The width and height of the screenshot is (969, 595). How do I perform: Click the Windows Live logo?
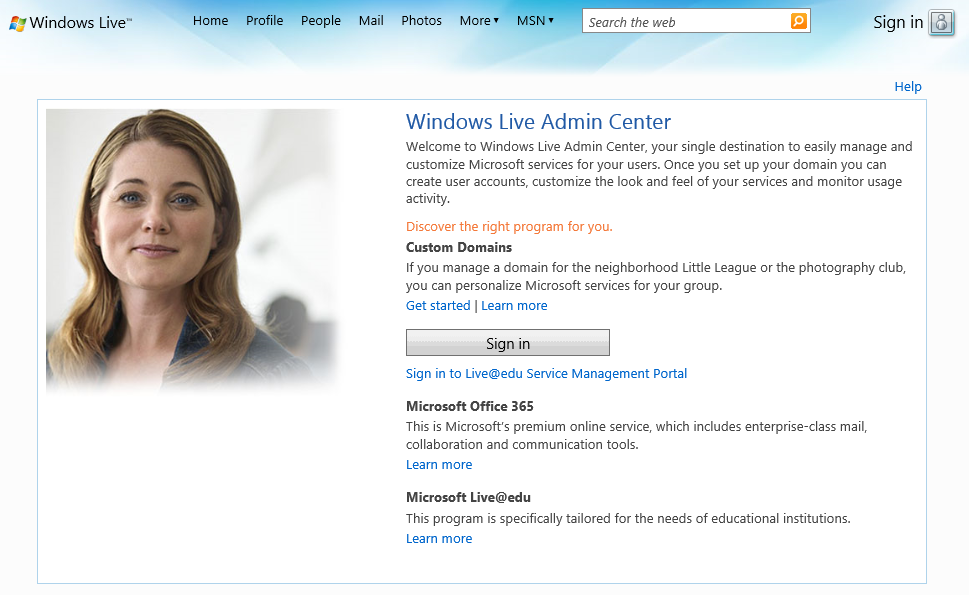point(70,23)
